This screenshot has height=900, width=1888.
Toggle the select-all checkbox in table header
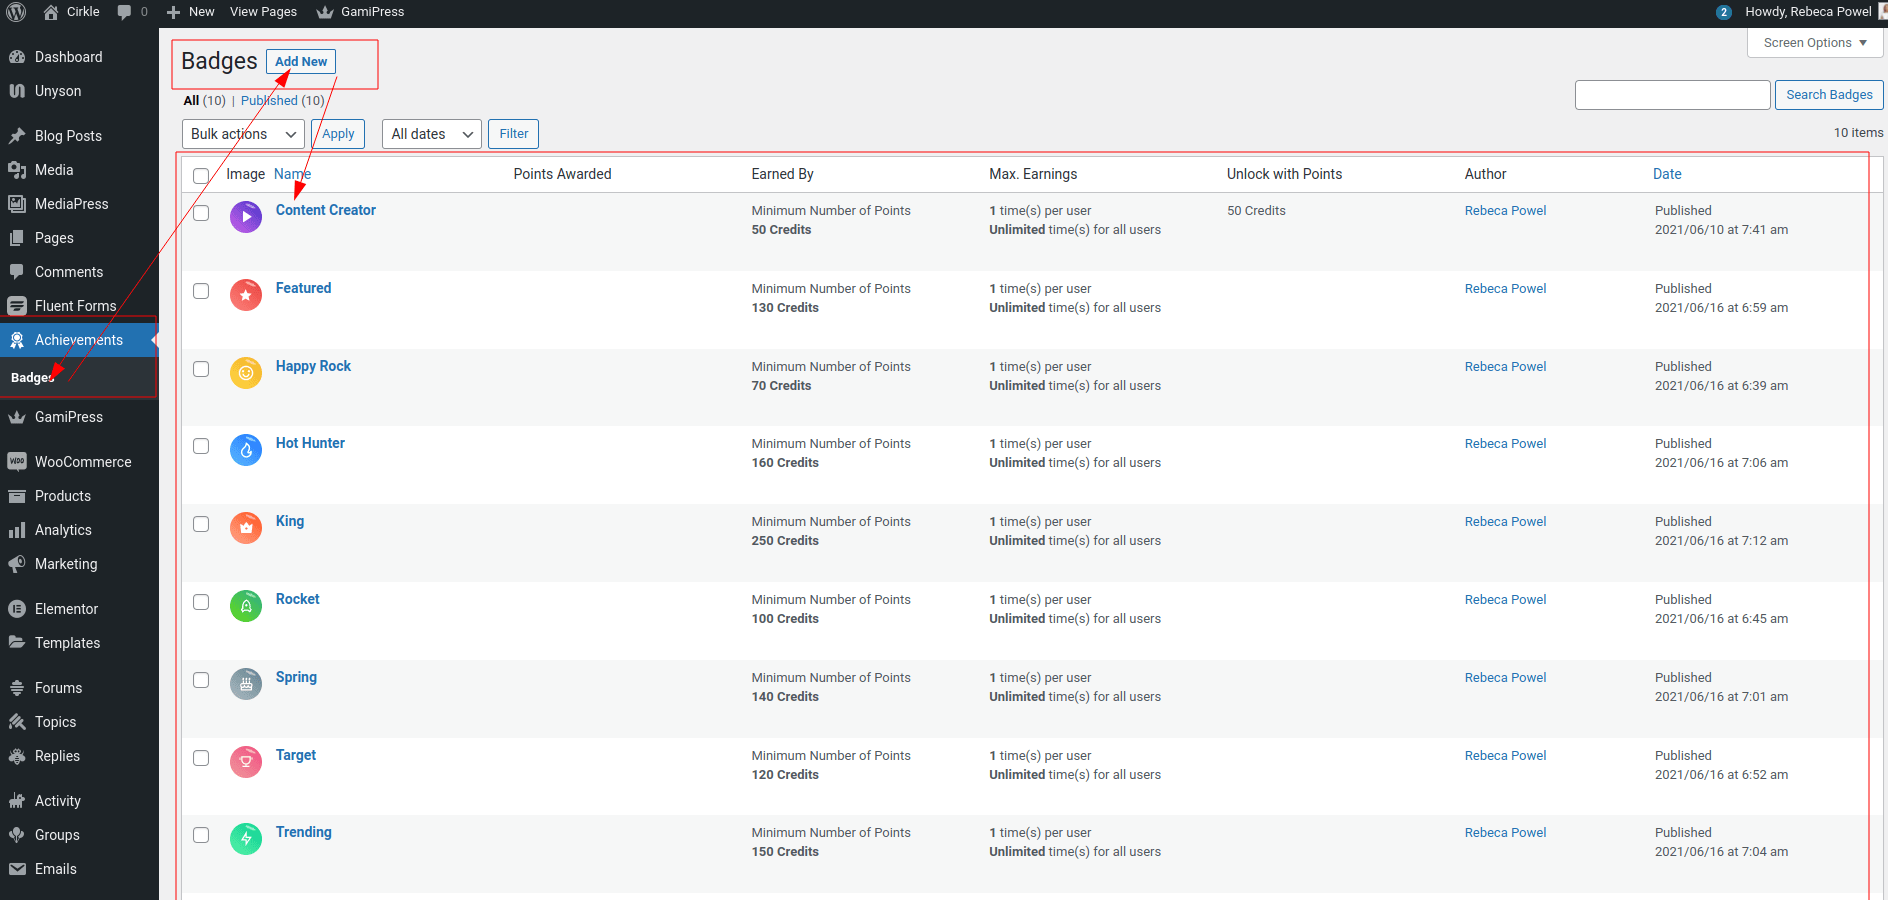click(201, 176)
